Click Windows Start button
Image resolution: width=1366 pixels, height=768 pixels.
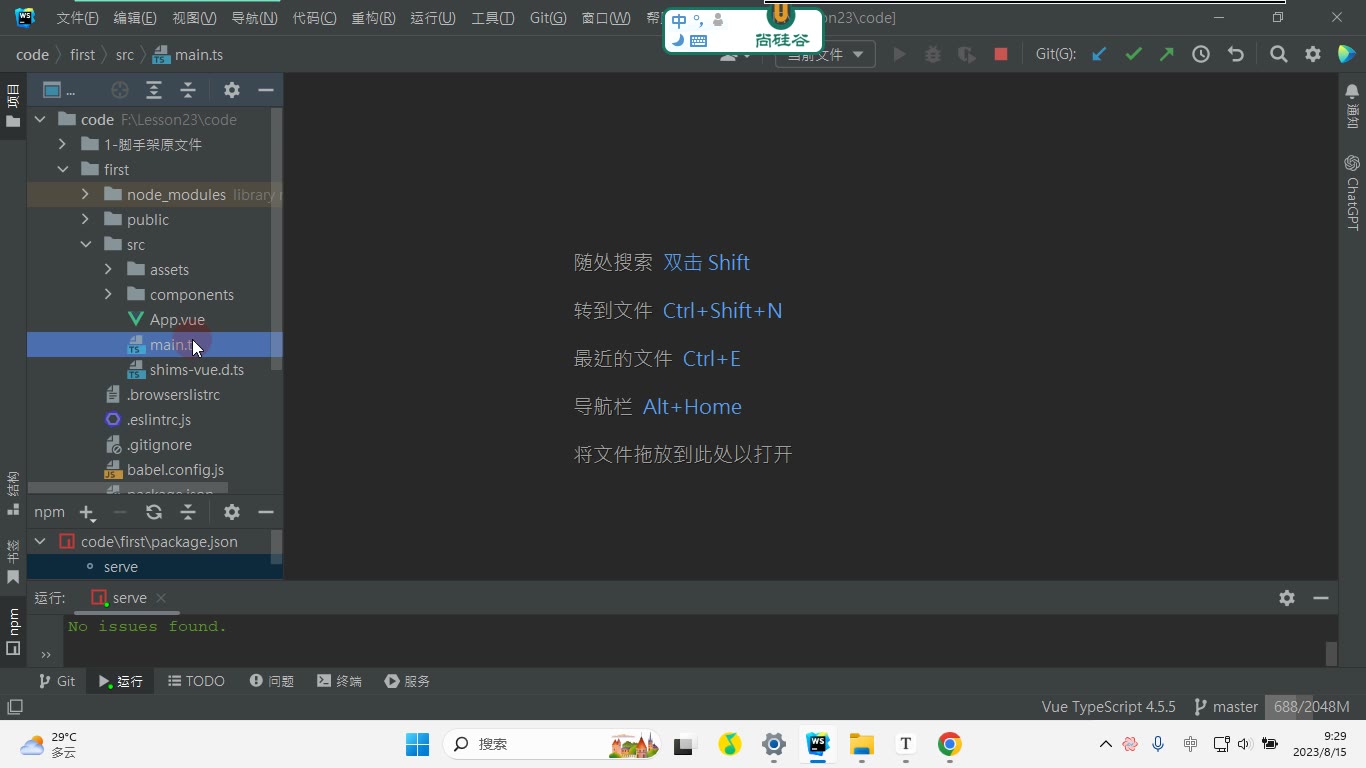click(417, 744)
